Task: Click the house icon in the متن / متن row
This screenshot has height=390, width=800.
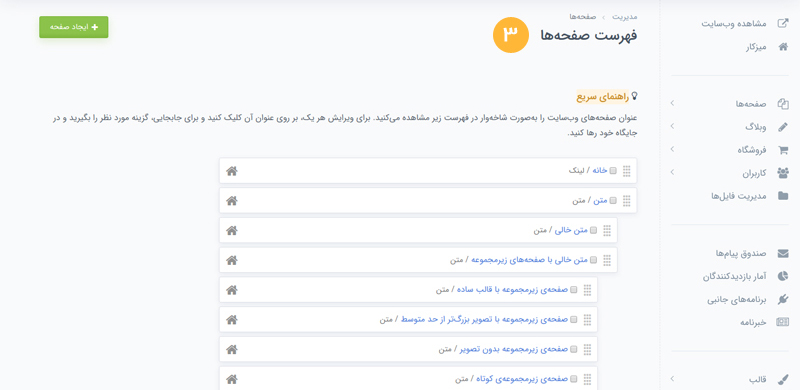Action: click(x=232, y=201)
